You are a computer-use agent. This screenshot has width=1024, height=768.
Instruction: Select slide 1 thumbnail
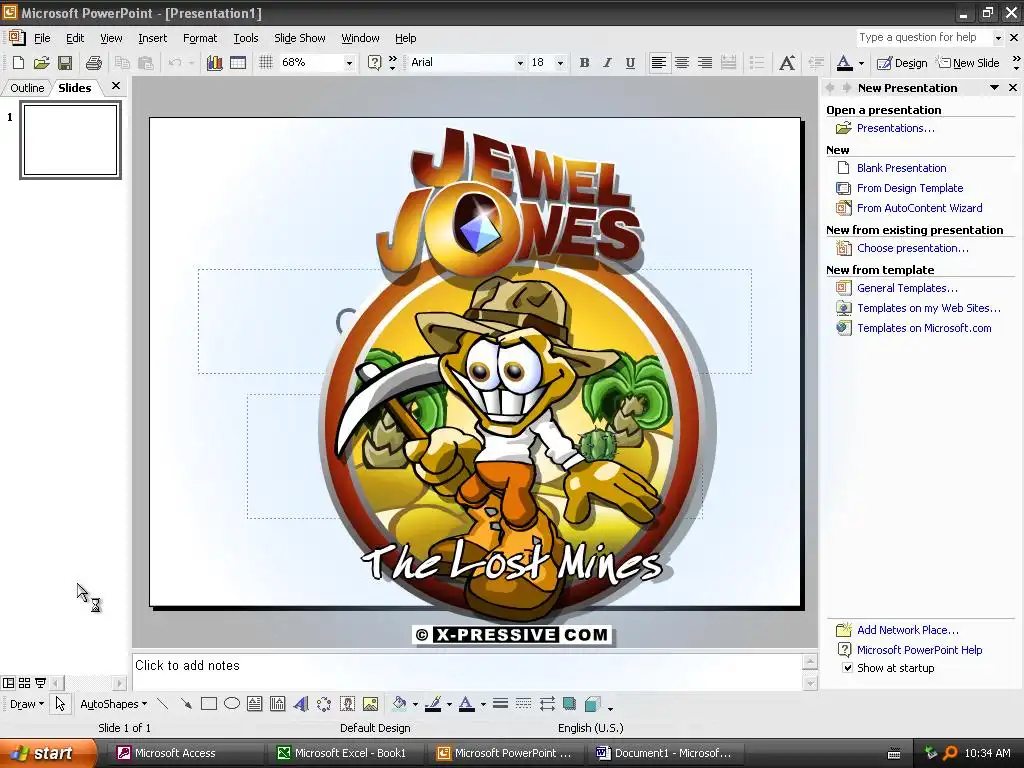[x=71, y=140]
